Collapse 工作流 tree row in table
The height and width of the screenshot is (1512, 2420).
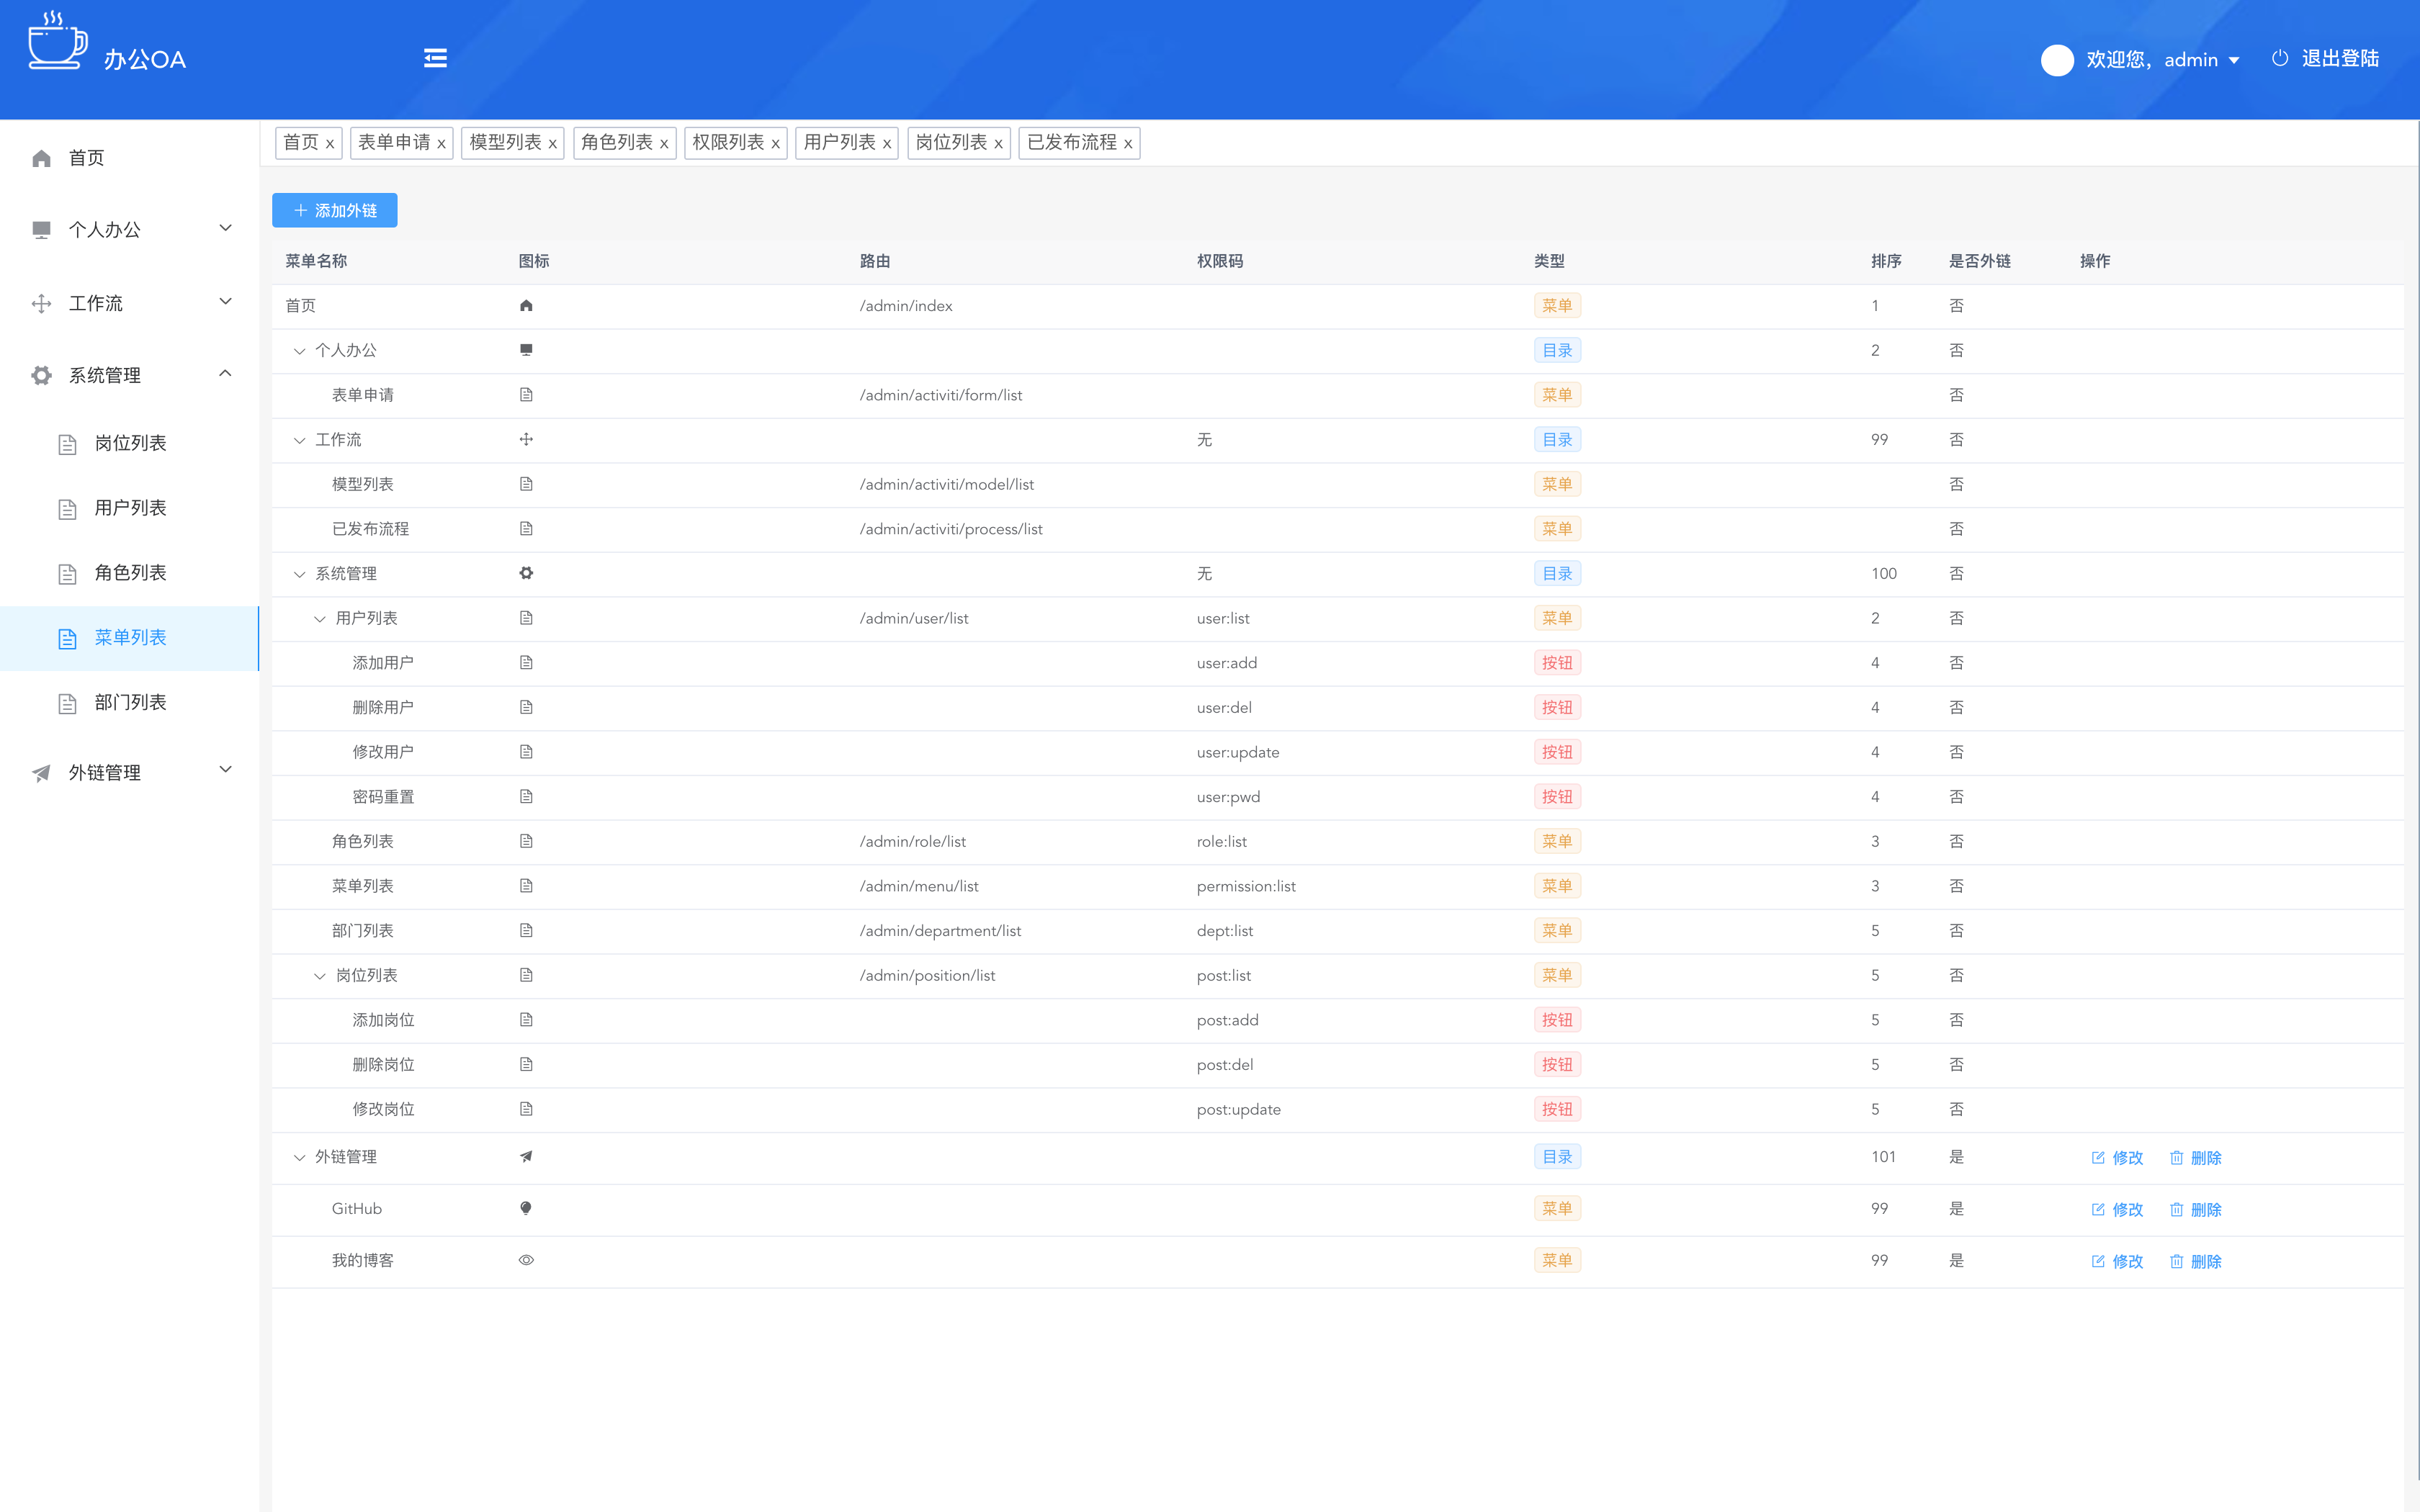click(x=299, y=440)
